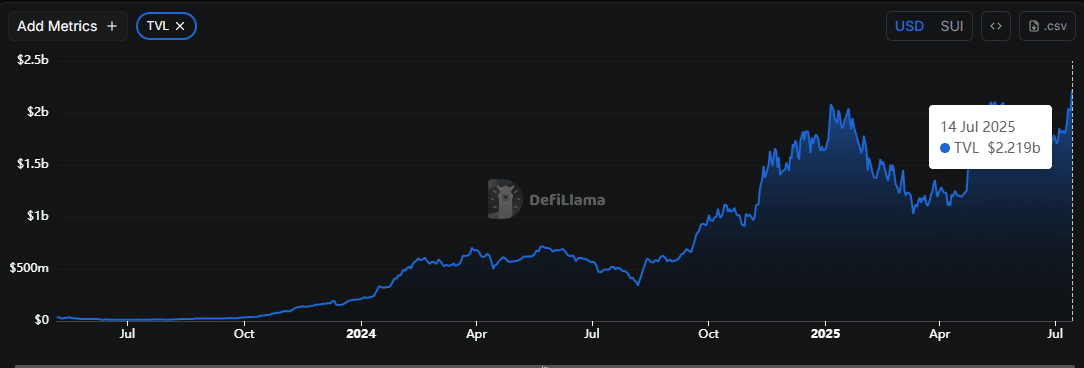Click the DefiLlama llama logo watermark
The image size is (1084, 368).
pos(505,199)
